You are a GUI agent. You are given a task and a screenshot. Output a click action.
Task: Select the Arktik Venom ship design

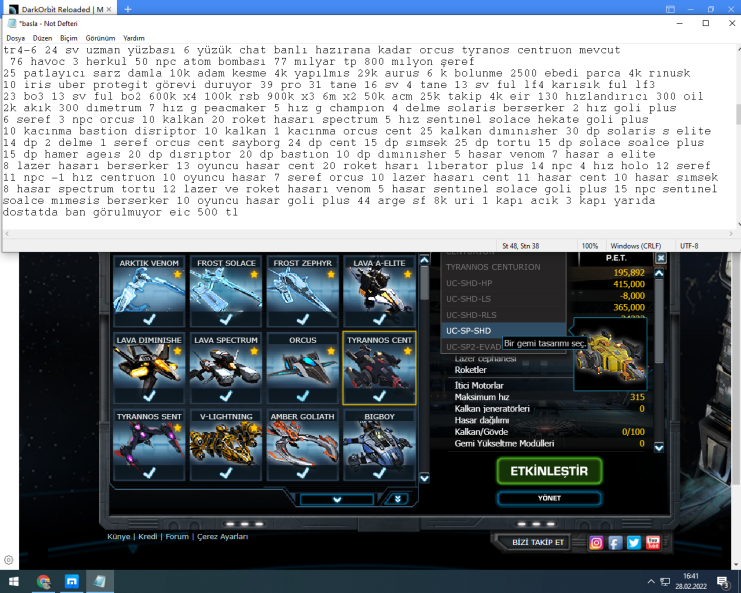pyautogui.click(x=149, y=291)
